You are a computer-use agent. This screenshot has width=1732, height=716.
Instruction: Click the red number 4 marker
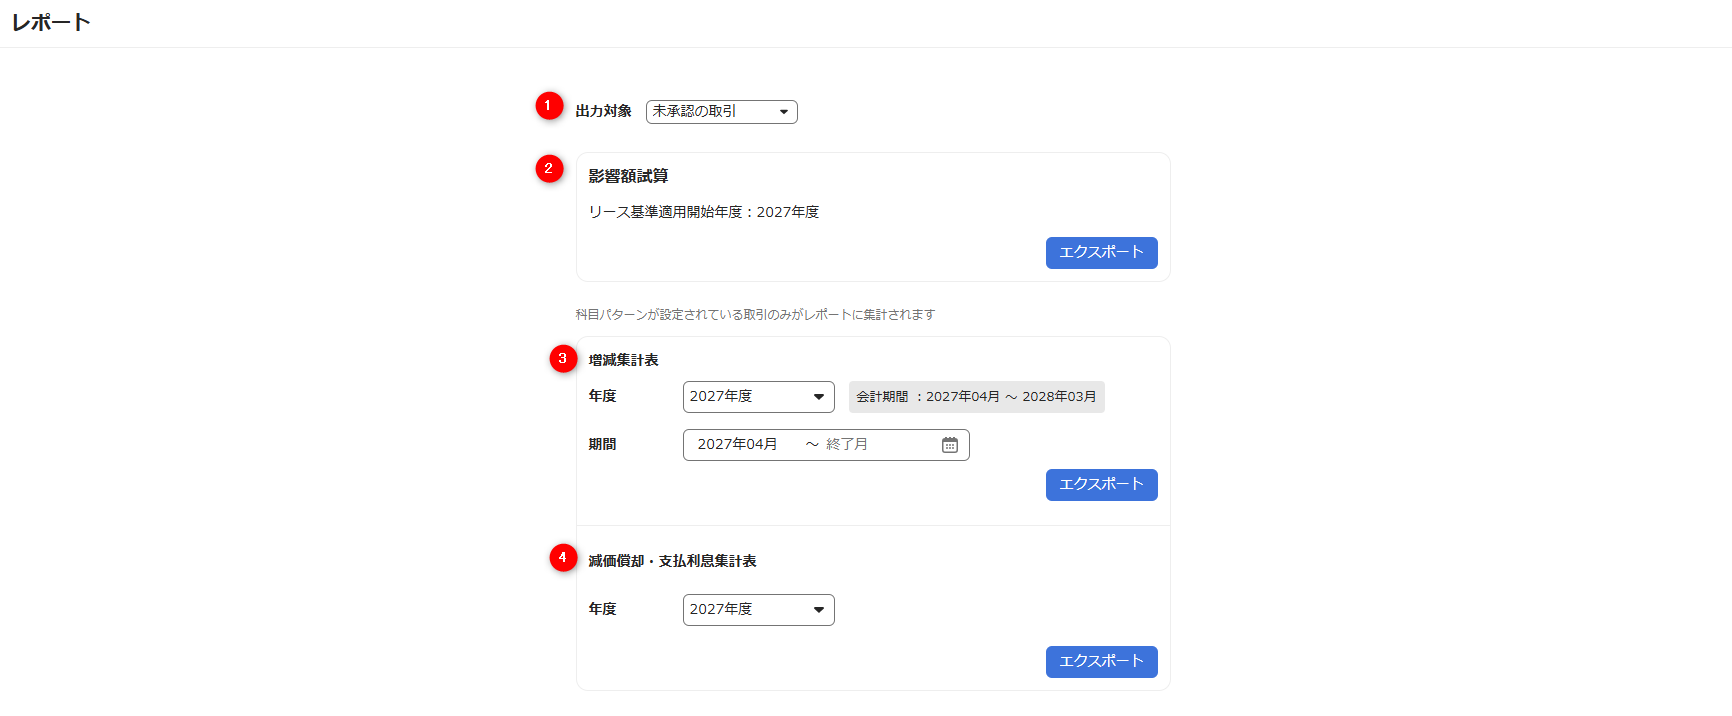563,558
